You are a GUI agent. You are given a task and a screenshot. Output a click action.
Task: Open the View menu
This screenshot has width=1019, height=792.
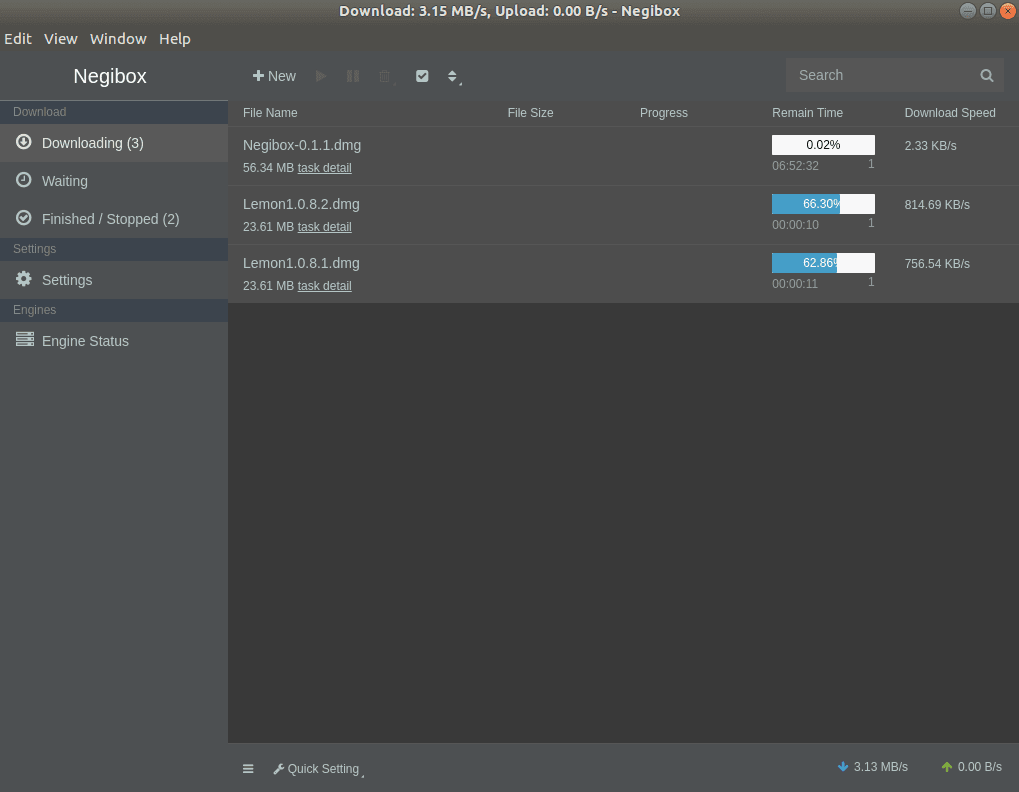(x=60, y=39)
